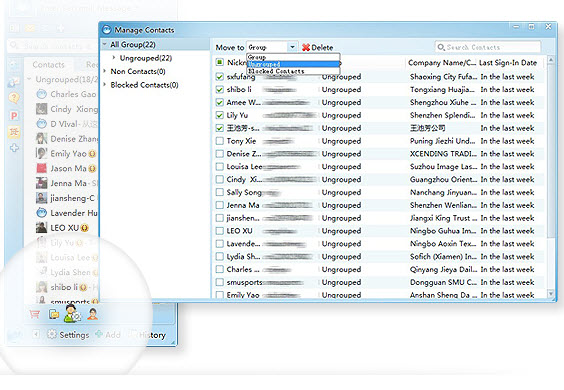Open Settings gear icon
The height and width of the screenshot is (390, 564).
coord(52,334)
